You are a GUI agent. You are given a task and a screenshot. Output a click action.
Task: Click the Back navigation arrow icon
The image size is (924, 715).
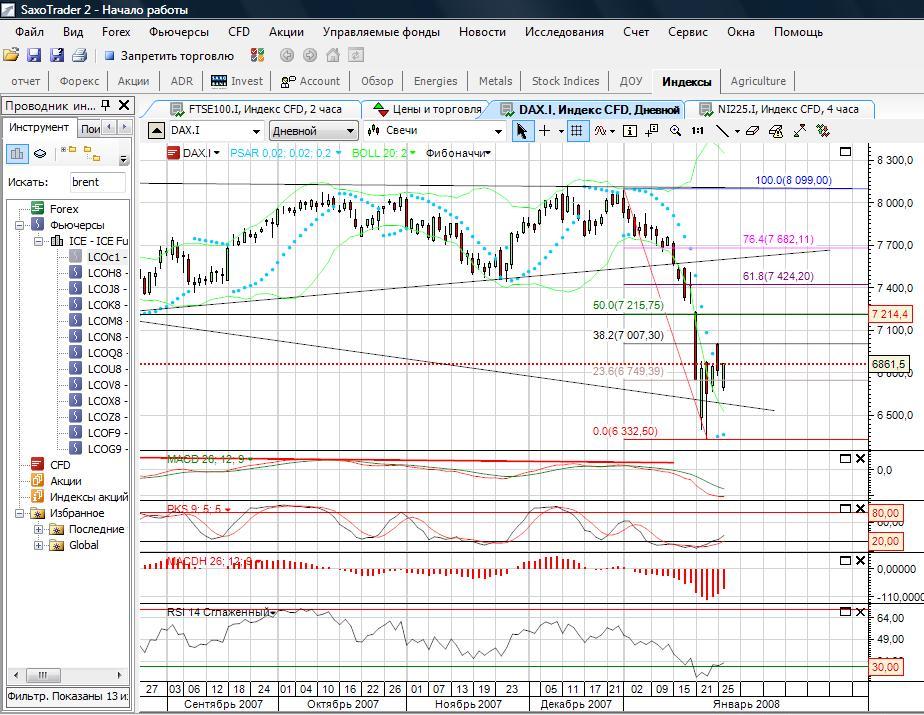pos(287,55)
